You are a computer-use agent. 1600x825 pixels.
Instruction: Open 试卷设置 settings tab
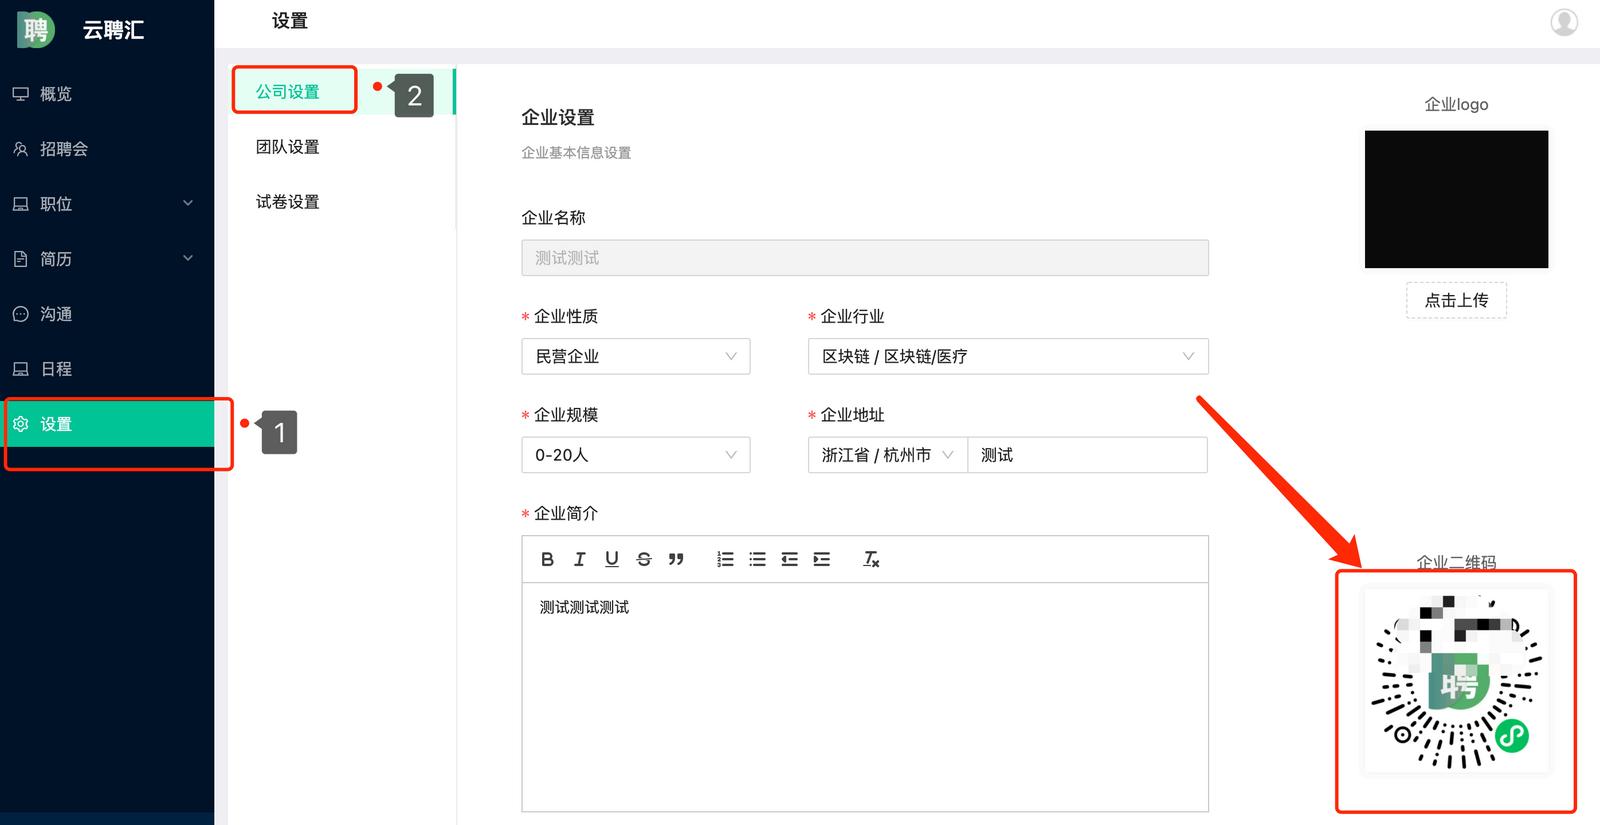click(288, 202)
